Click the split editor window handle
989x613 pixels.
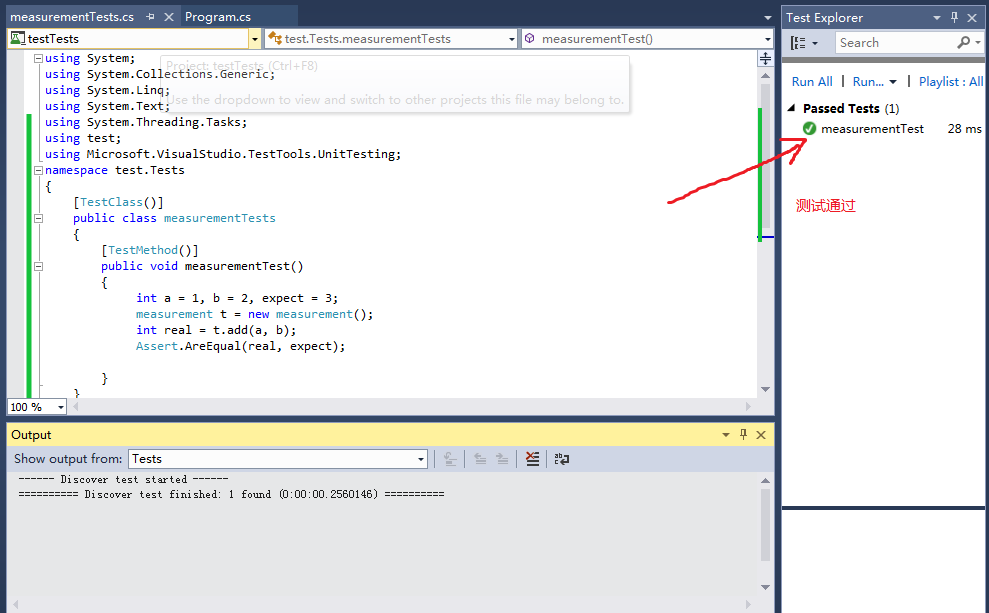765,59
